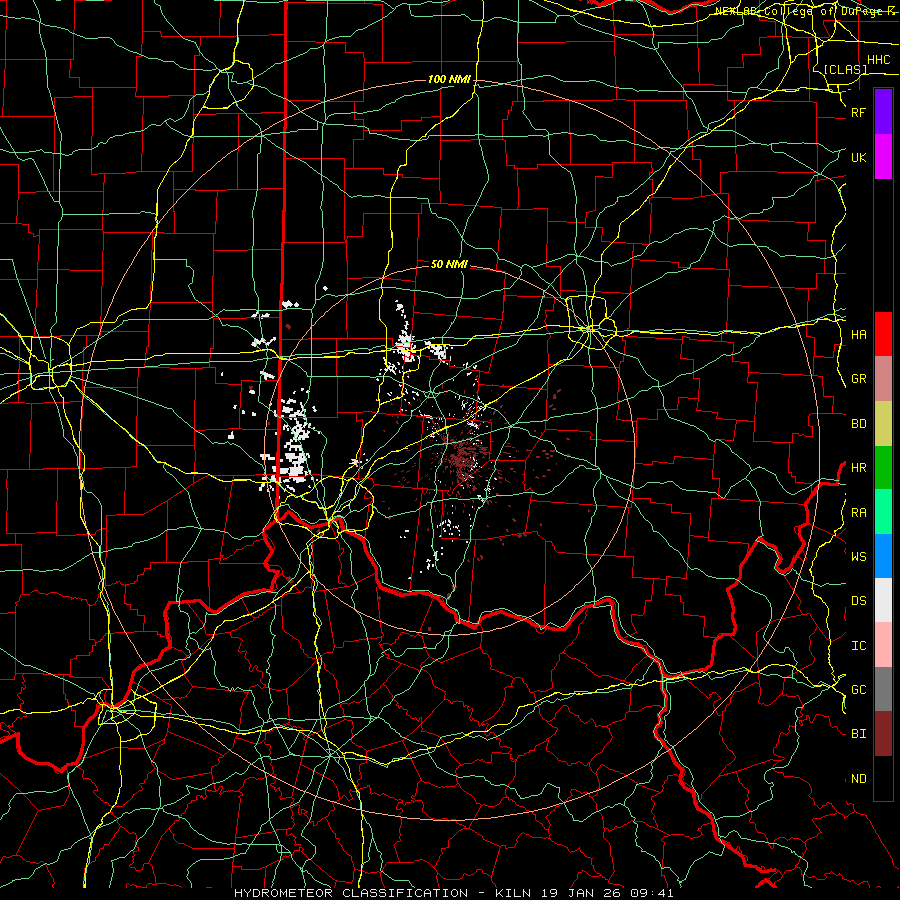The image size is (900, 900).
Task: Select the DS legend label
Action: pos(858,601)
